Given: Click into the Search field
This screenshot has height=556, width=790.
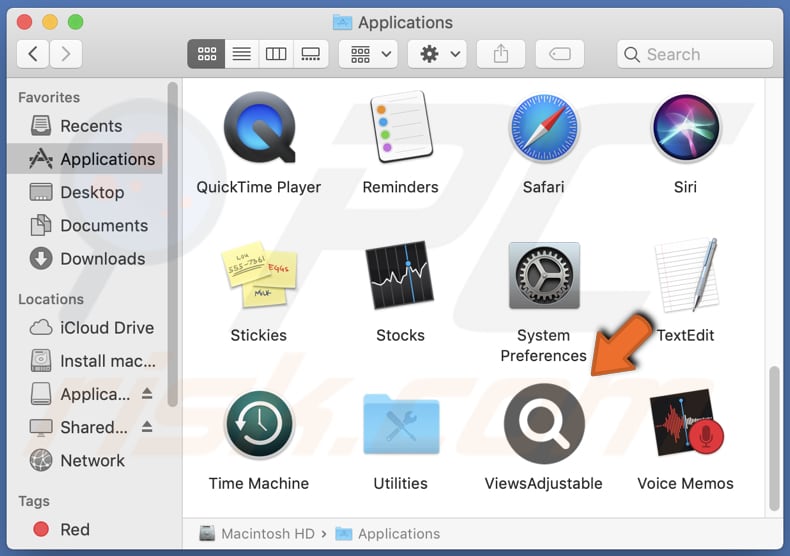Looking at the screenshot, I should click(x=695, y=54).
